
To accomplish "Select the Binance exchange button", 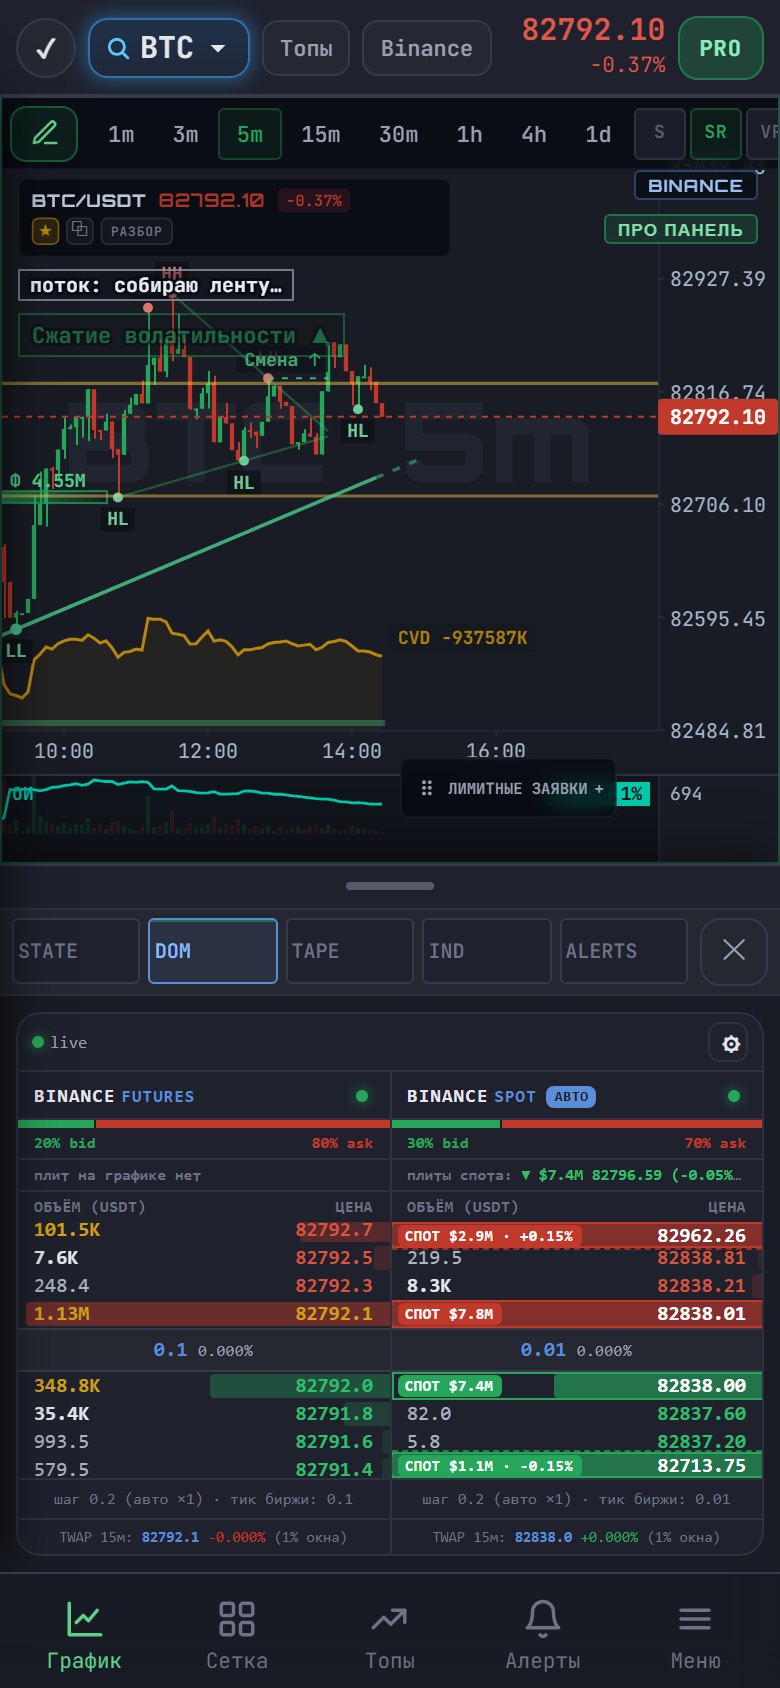I will click(426, 48).
